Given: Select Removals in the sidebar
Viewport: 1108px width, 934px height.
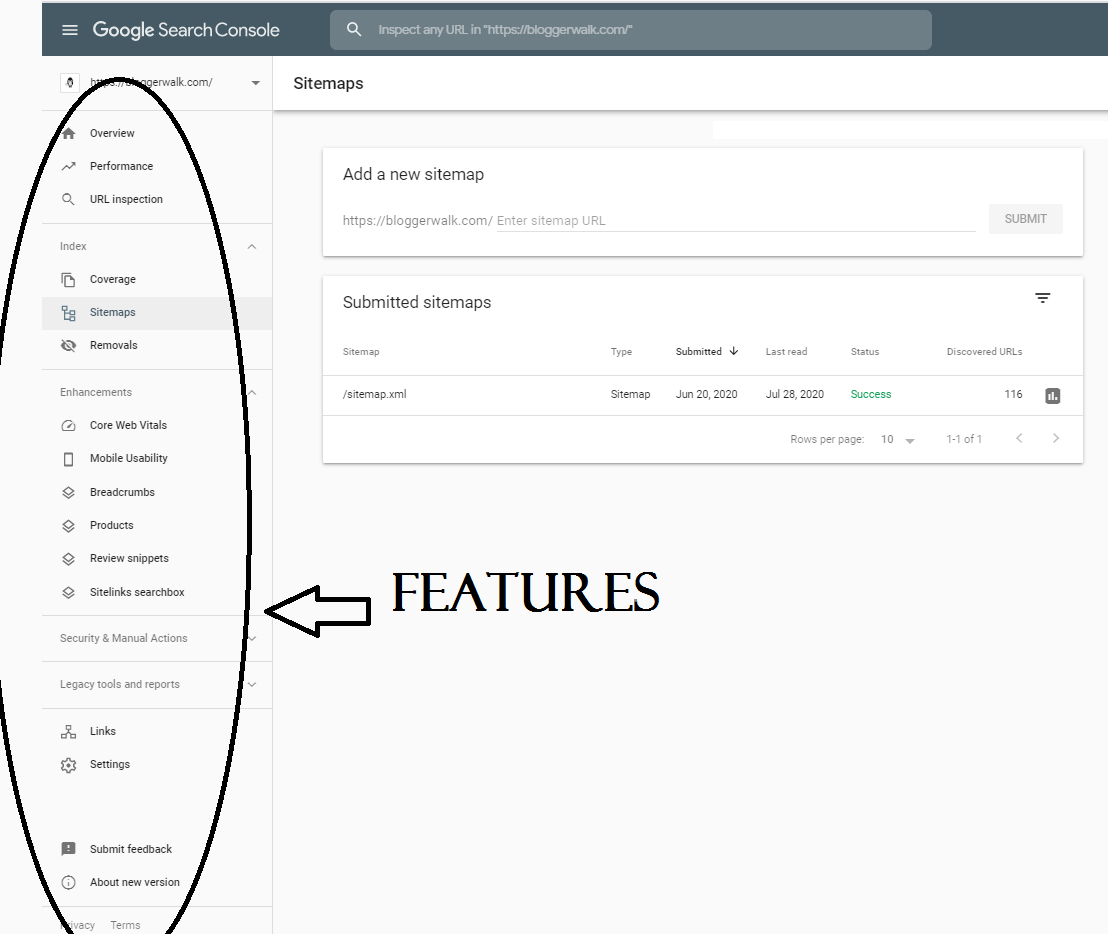Looking at the screenshot, I should click(x=114, y=345).
